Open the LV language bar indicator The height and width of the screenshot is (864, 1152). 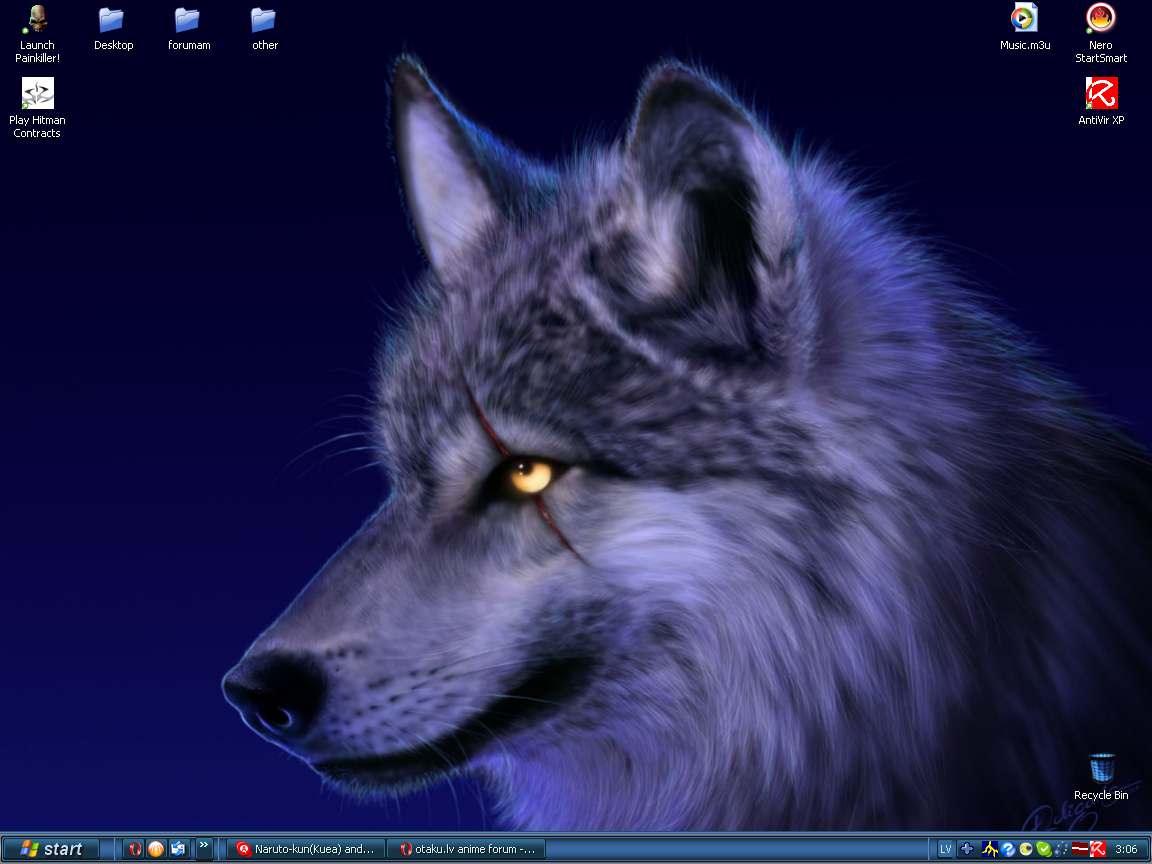tap(945, 849)
